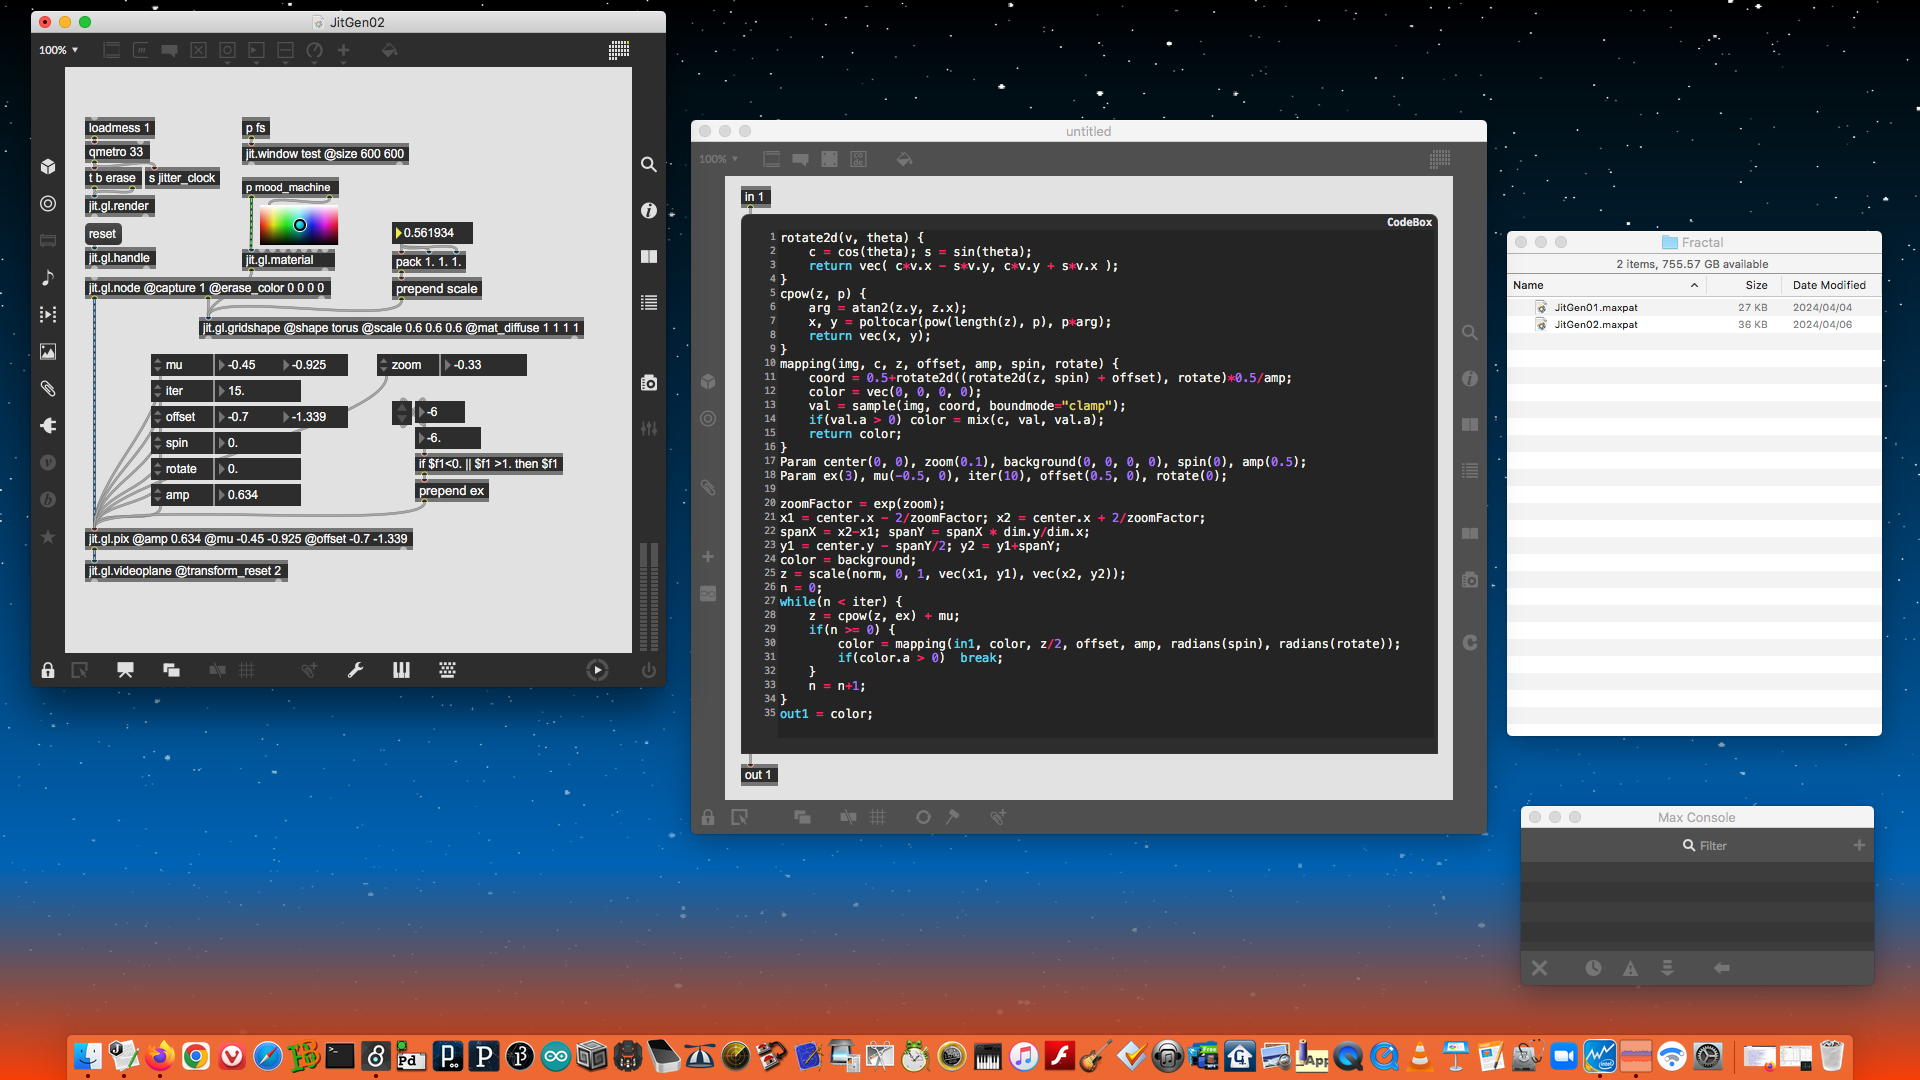Click the audio on/off power button

648,671
